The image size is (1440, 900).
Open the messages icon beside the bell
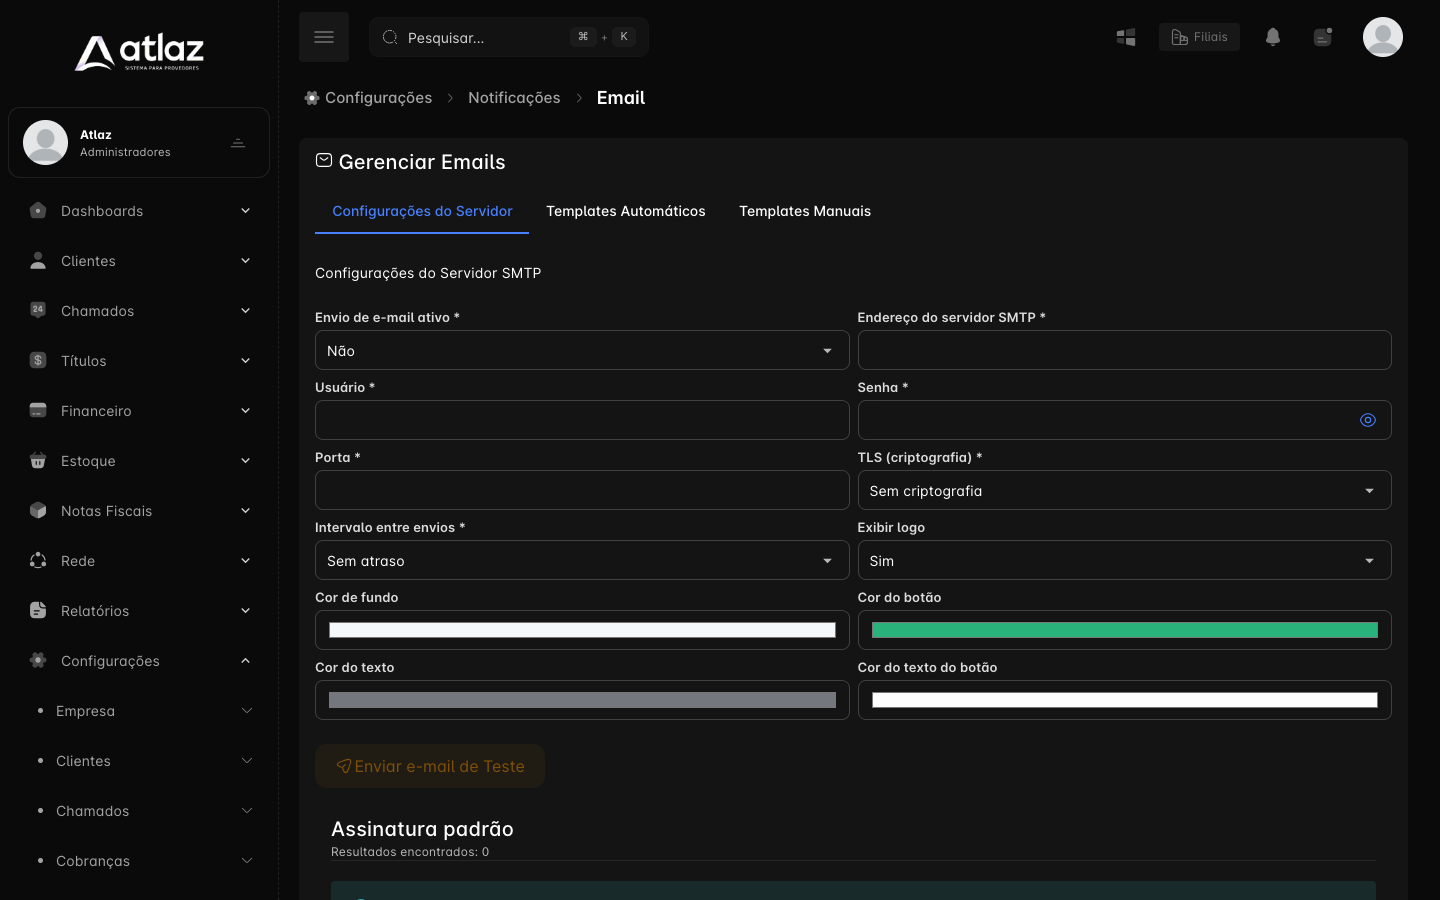[x=1323, y=37]
